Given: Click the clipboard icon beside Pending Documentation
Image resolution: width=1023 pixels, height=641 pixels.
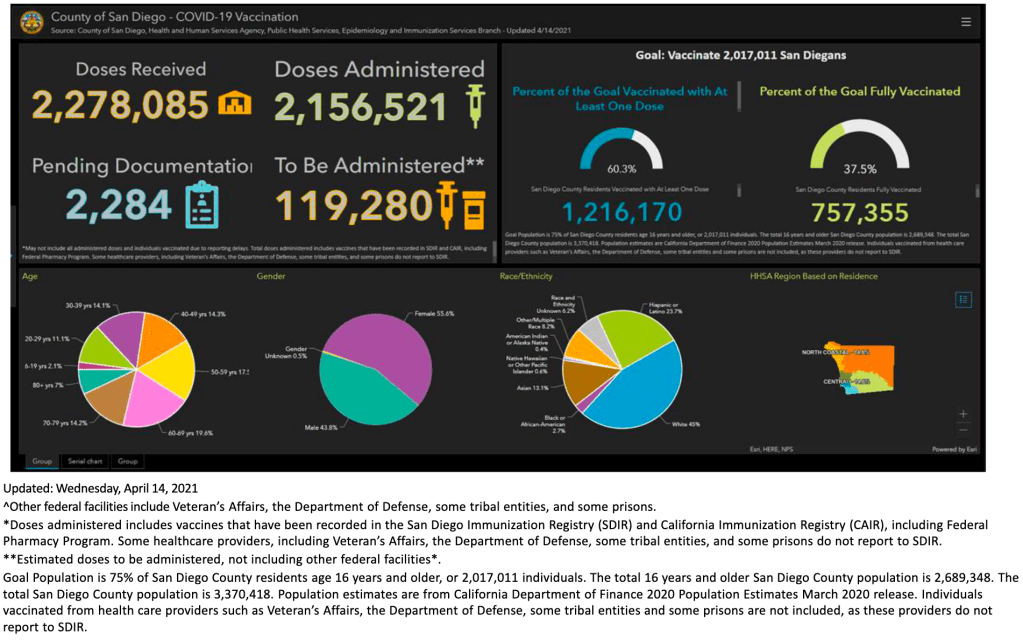Looking at the screenshot, I should coord(203,204).
